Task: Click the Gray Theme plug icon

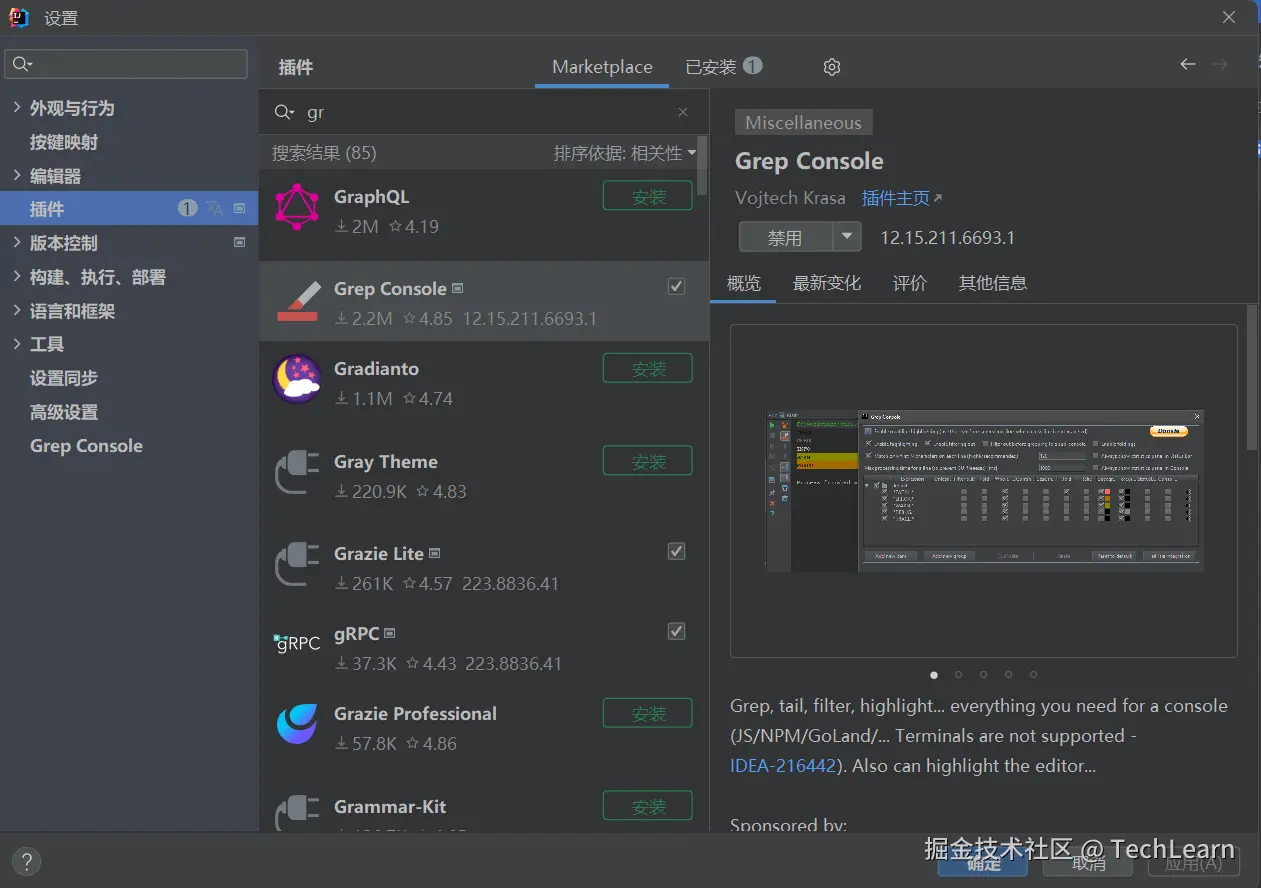Action: coord(297,472)
